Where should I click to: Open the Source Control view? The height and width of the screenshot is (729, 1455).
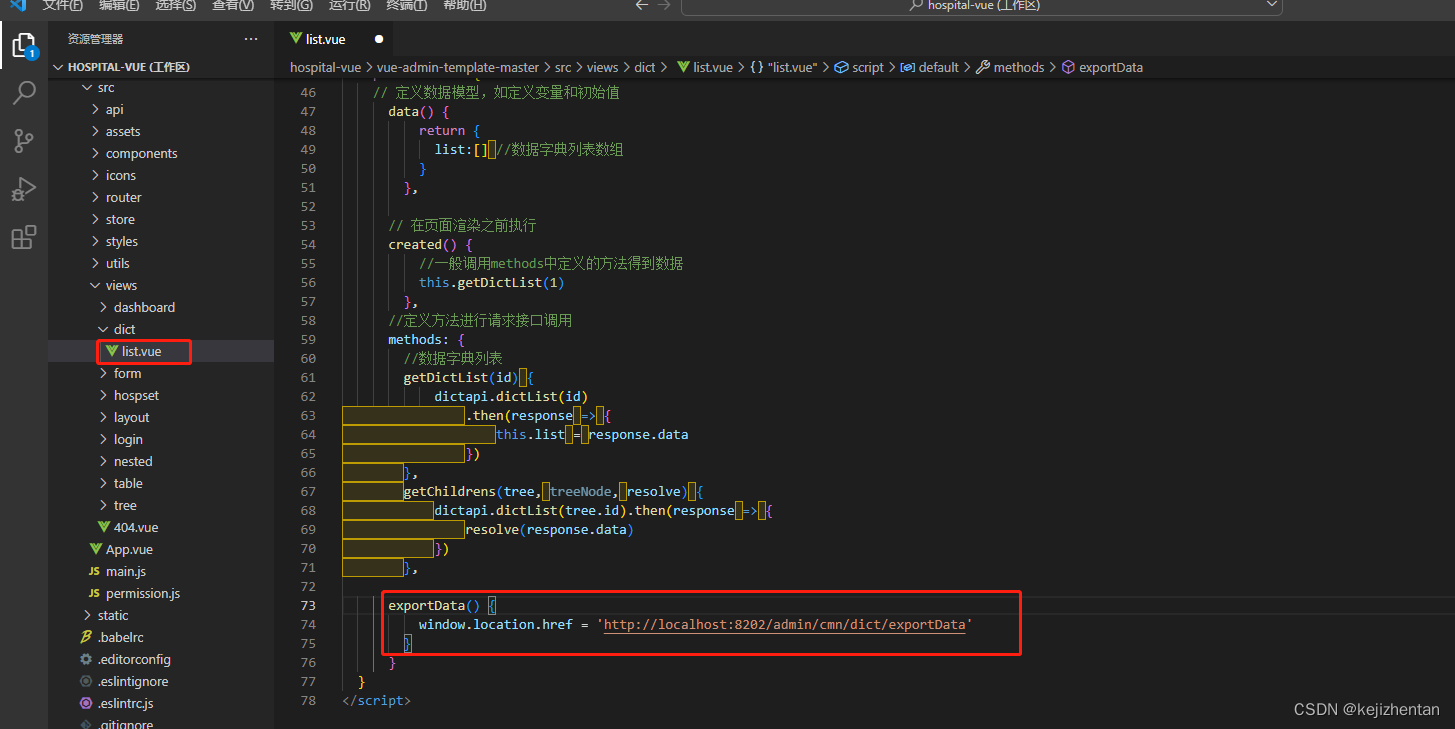click(x=24, y=141)
